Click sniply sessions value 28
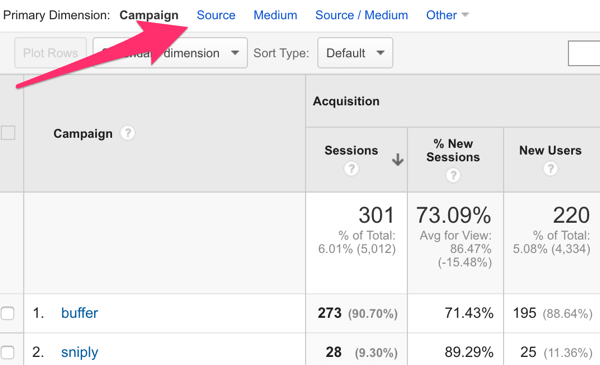This screenshot has width=600, height=365. coord(333,352)
